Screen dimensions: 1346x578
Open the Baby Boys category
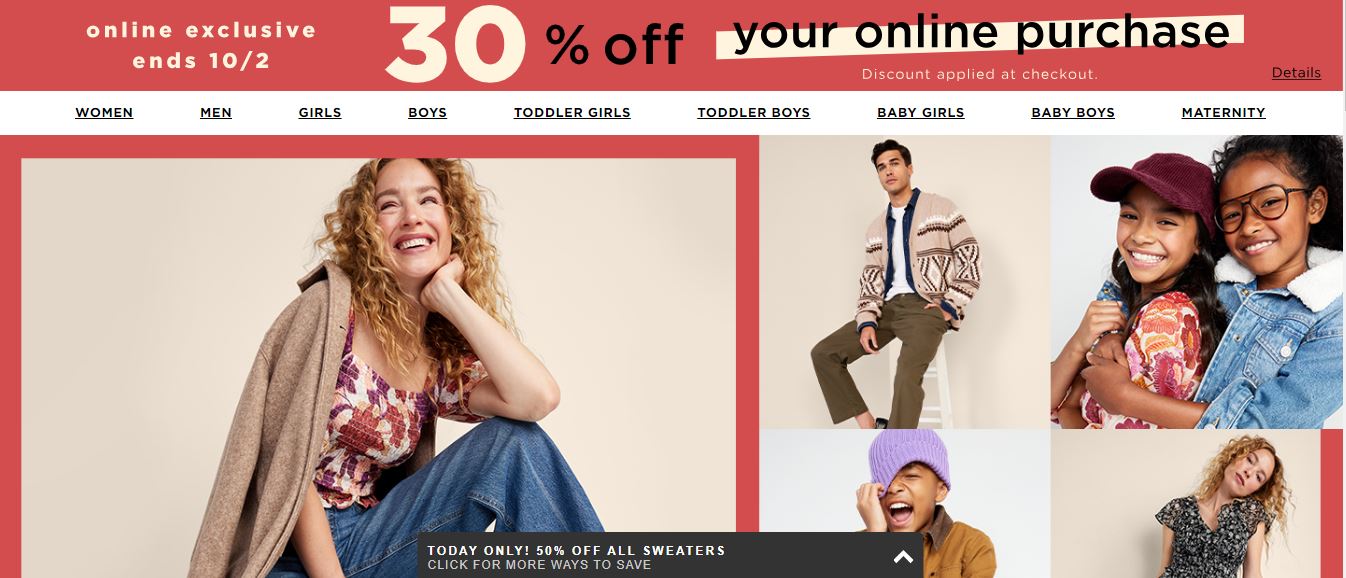(x=1073, y=113)
